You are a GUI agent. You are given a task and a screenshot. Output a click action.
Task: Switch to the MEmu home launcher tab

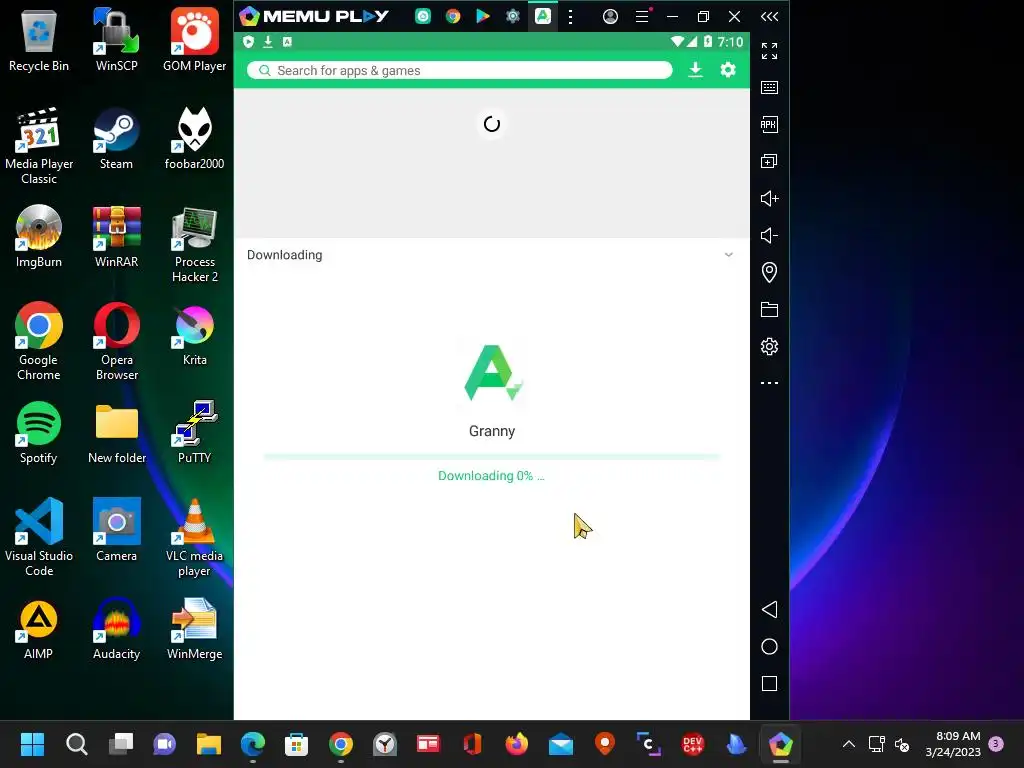click(423, 16)
